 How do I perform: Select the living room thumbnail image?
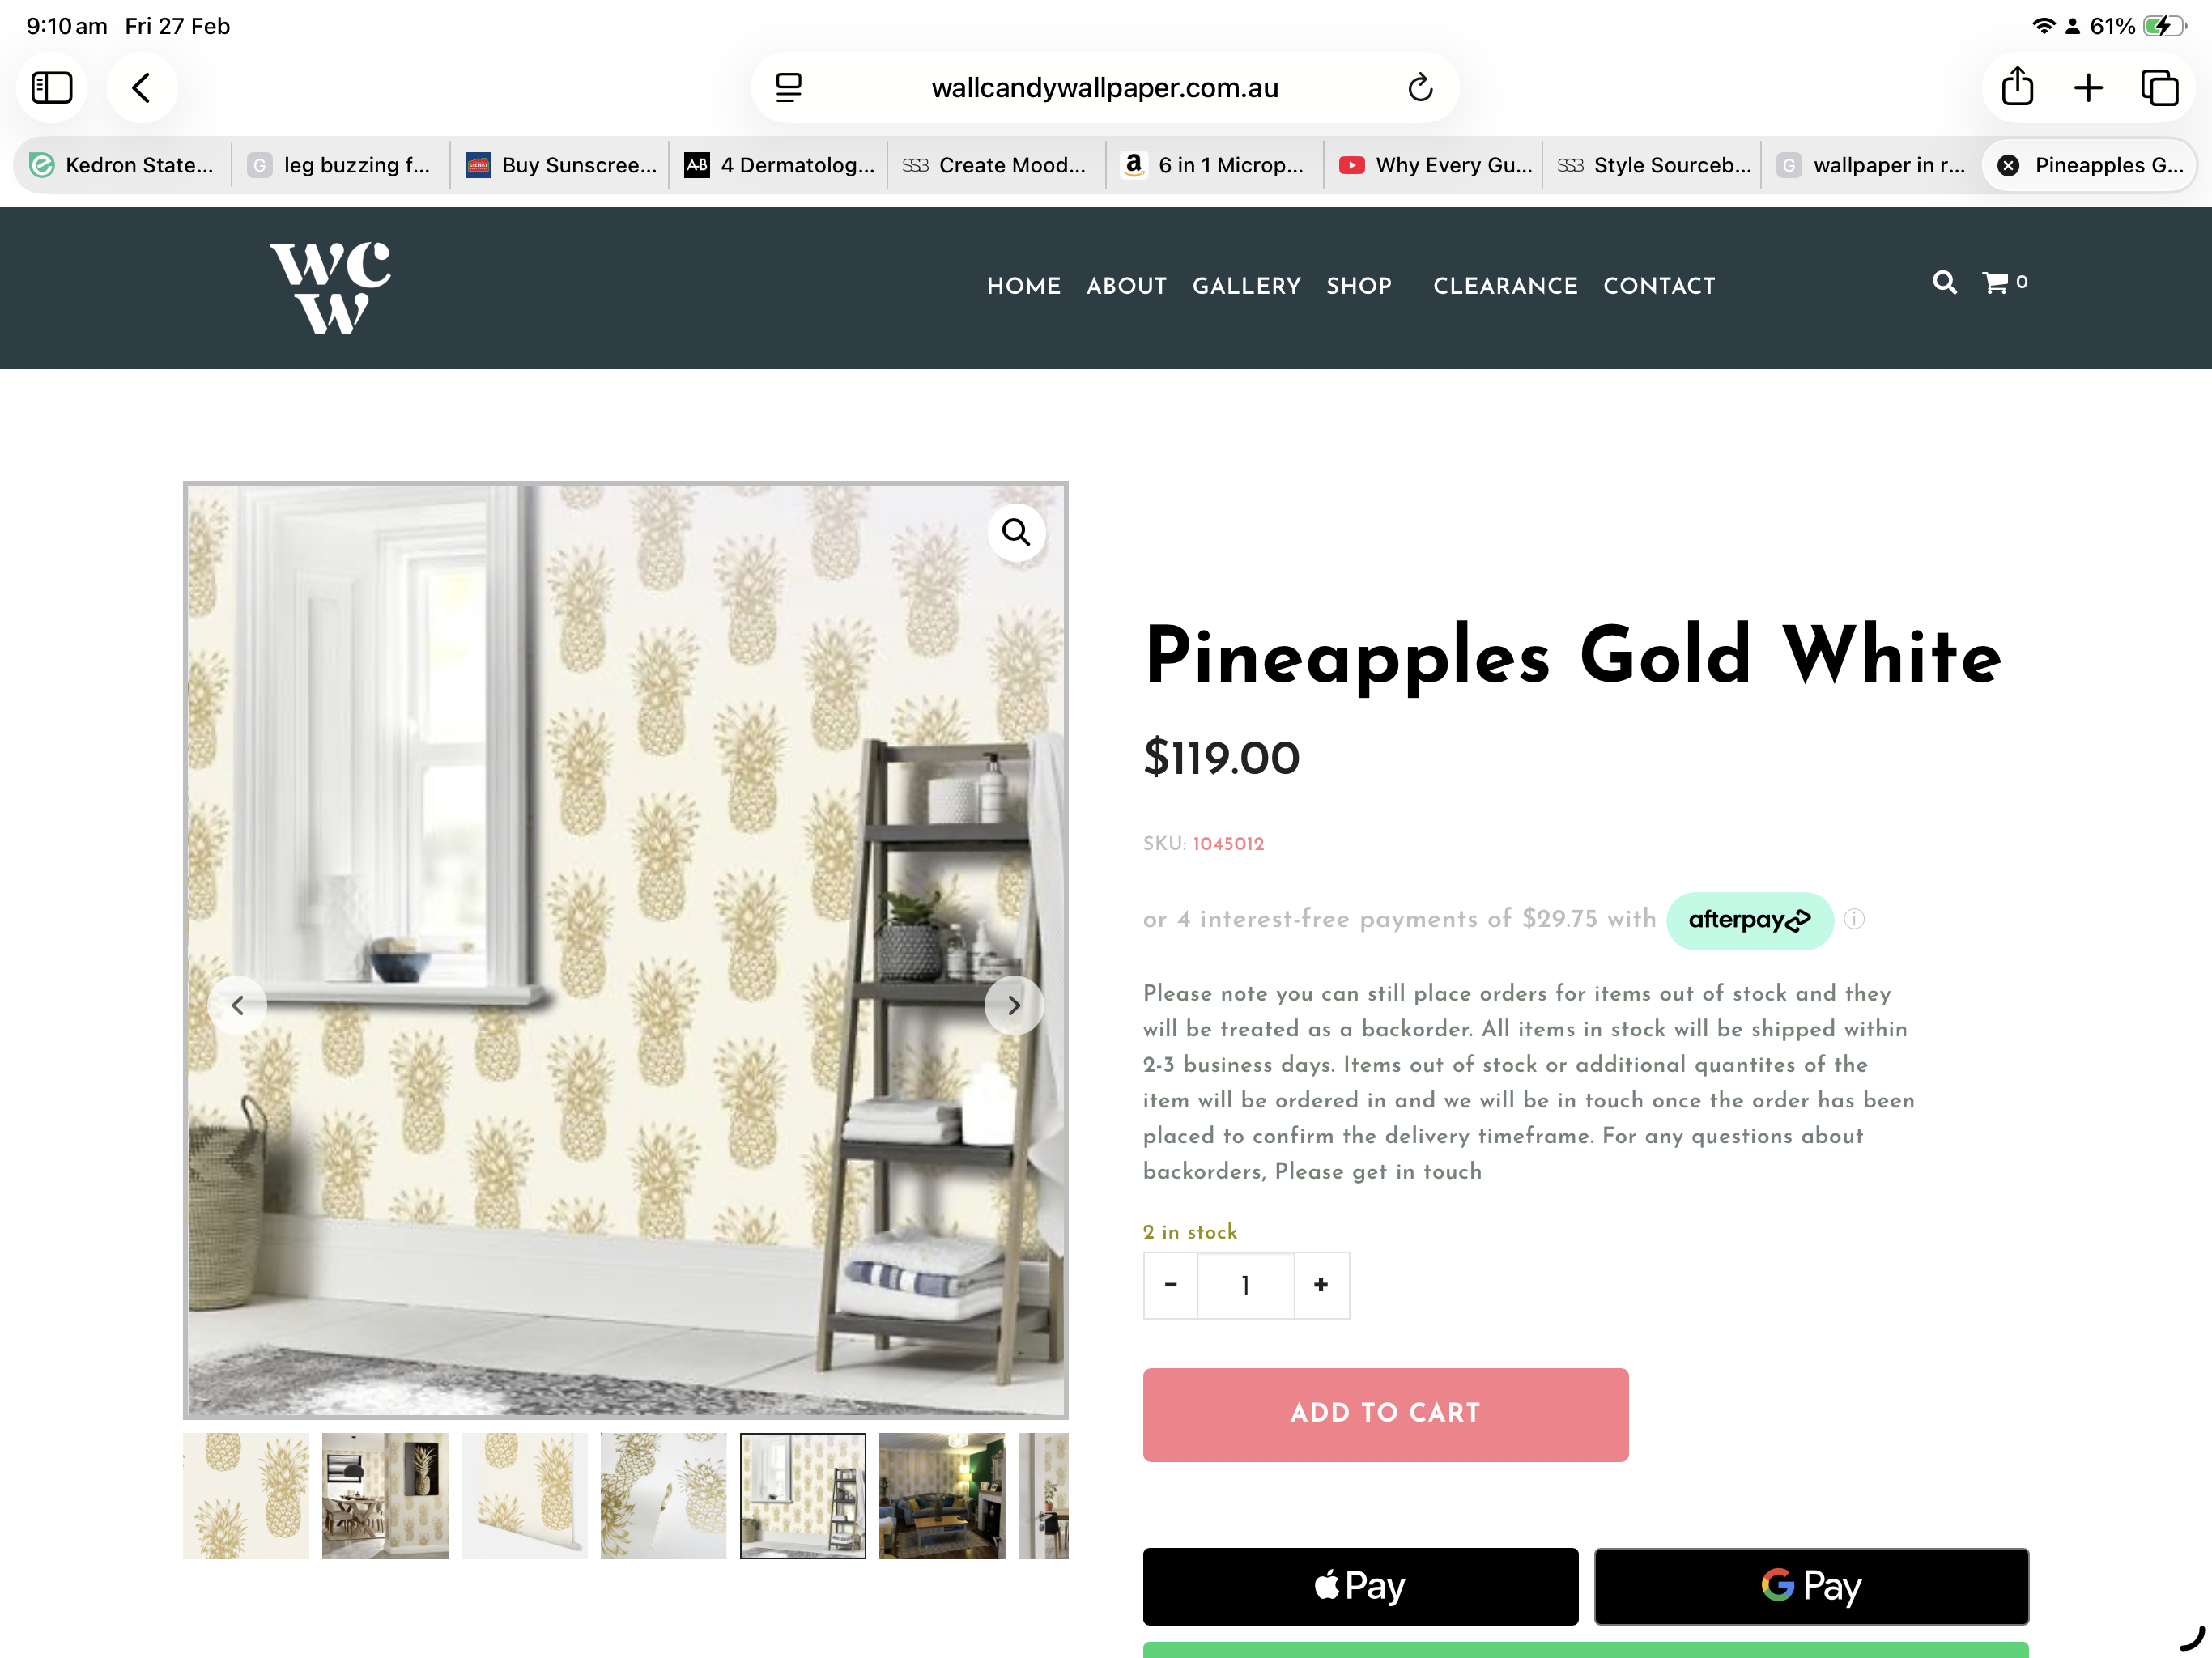coord(942,1496)
